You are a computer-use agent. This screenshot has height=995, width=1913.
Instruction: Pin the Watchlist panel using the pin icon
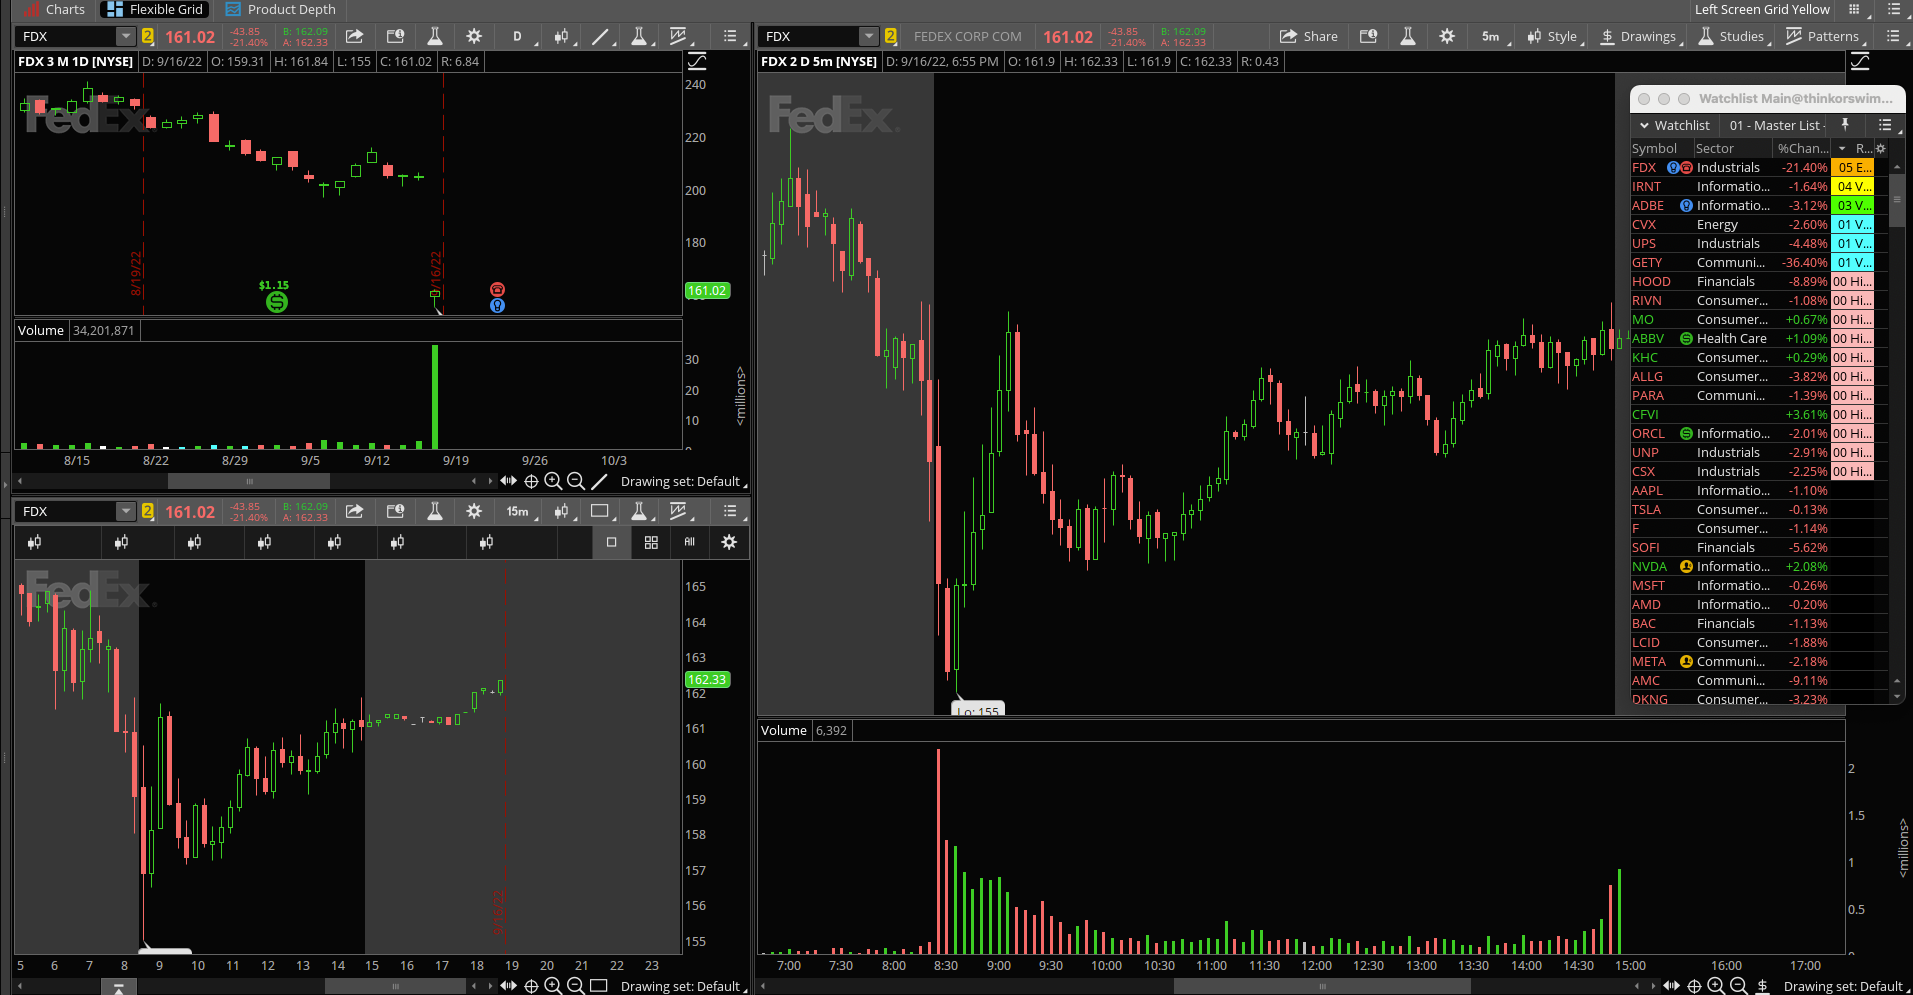point(1847,125)
